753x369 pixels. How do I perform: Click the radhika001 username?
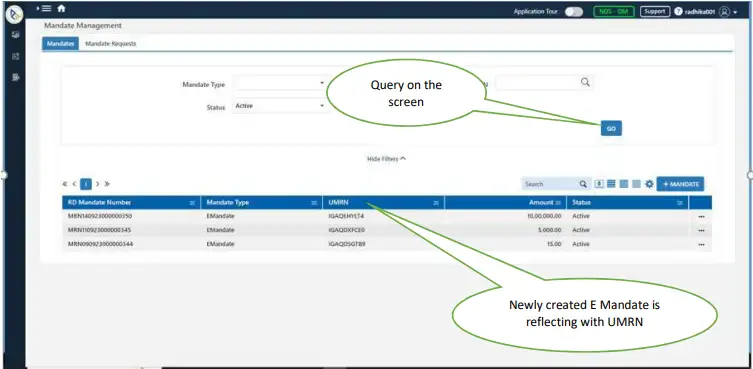(x=700, y=12)
